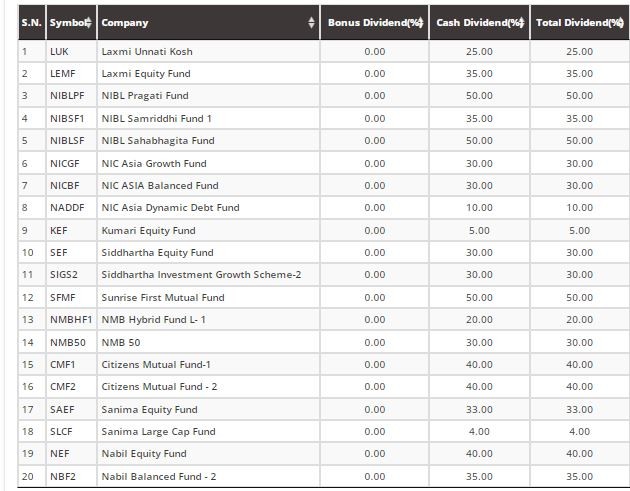Screen dimensions: 630x491
Task: Click cash dividend value for Kumari Equity Fund
Action: point(479,231)
